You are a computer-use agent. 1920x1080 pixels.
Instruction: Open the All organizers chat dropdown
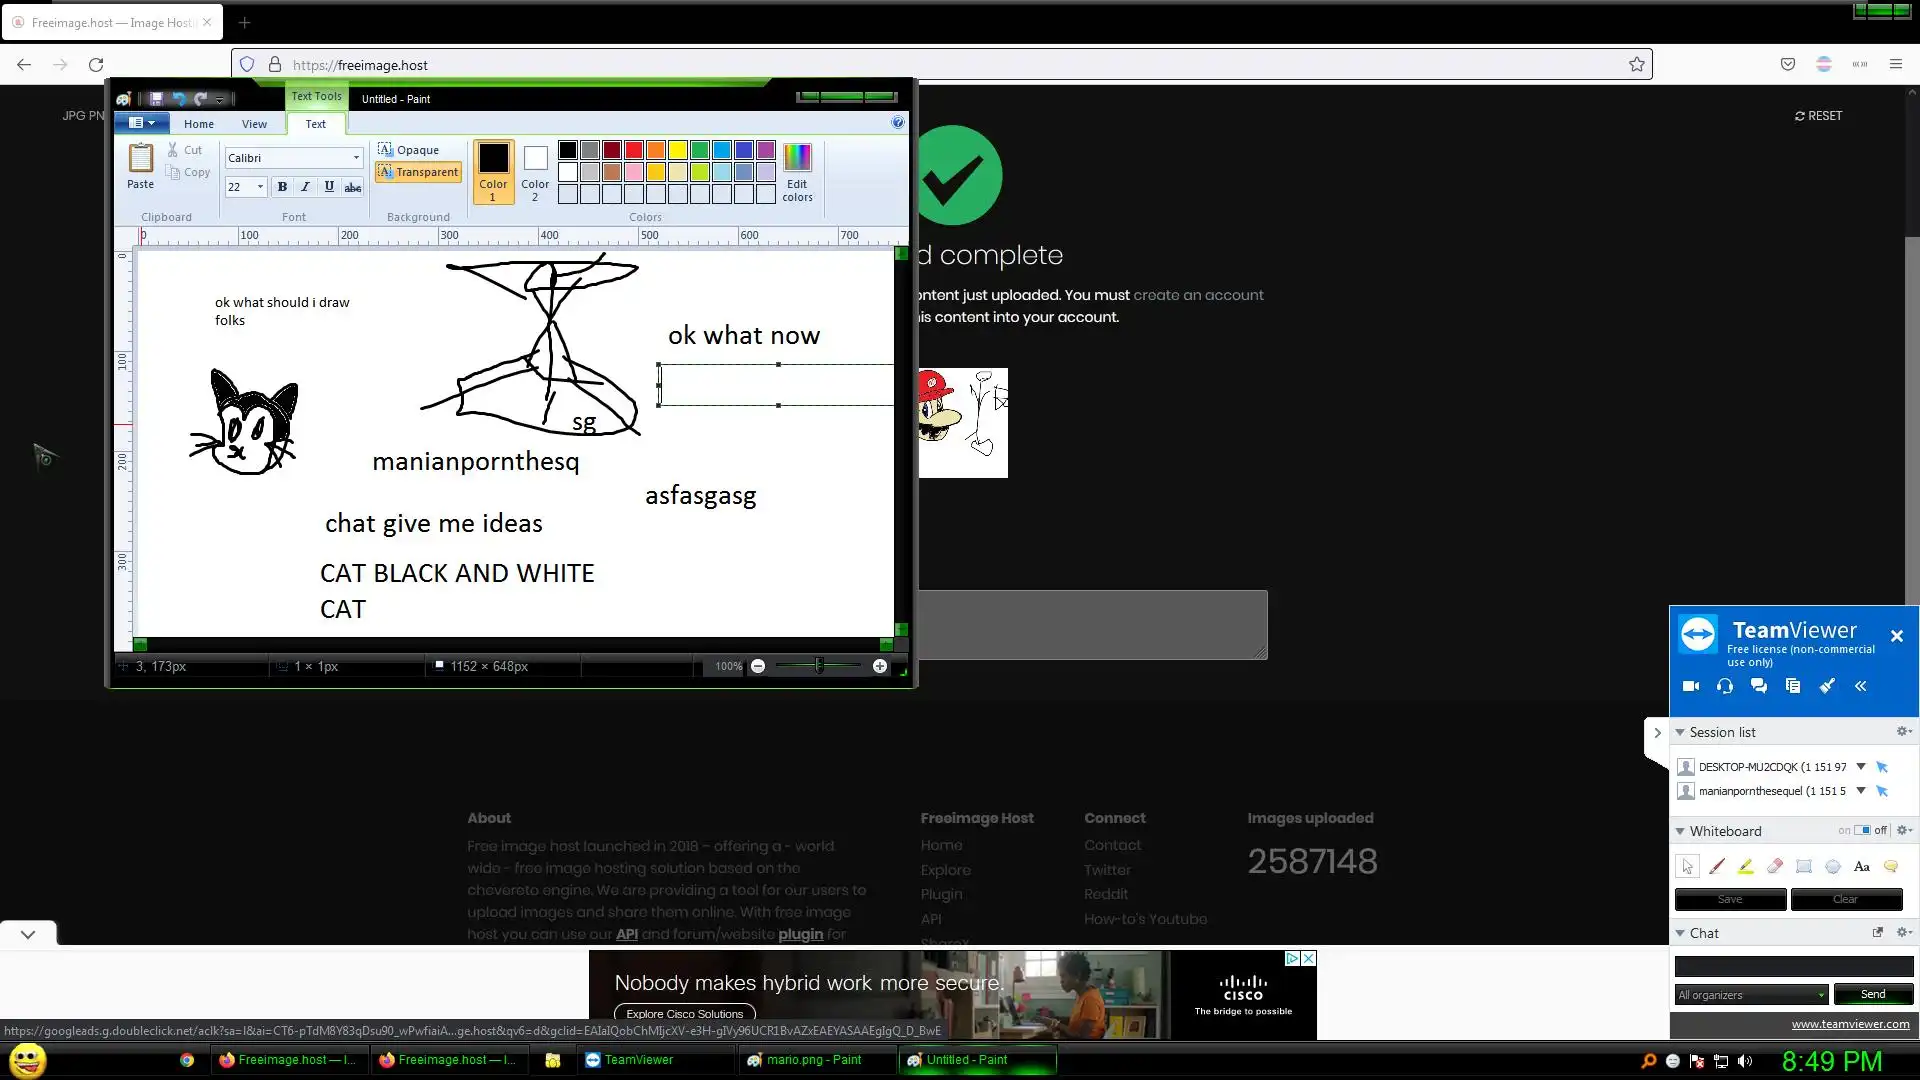tap(1751, 995)
